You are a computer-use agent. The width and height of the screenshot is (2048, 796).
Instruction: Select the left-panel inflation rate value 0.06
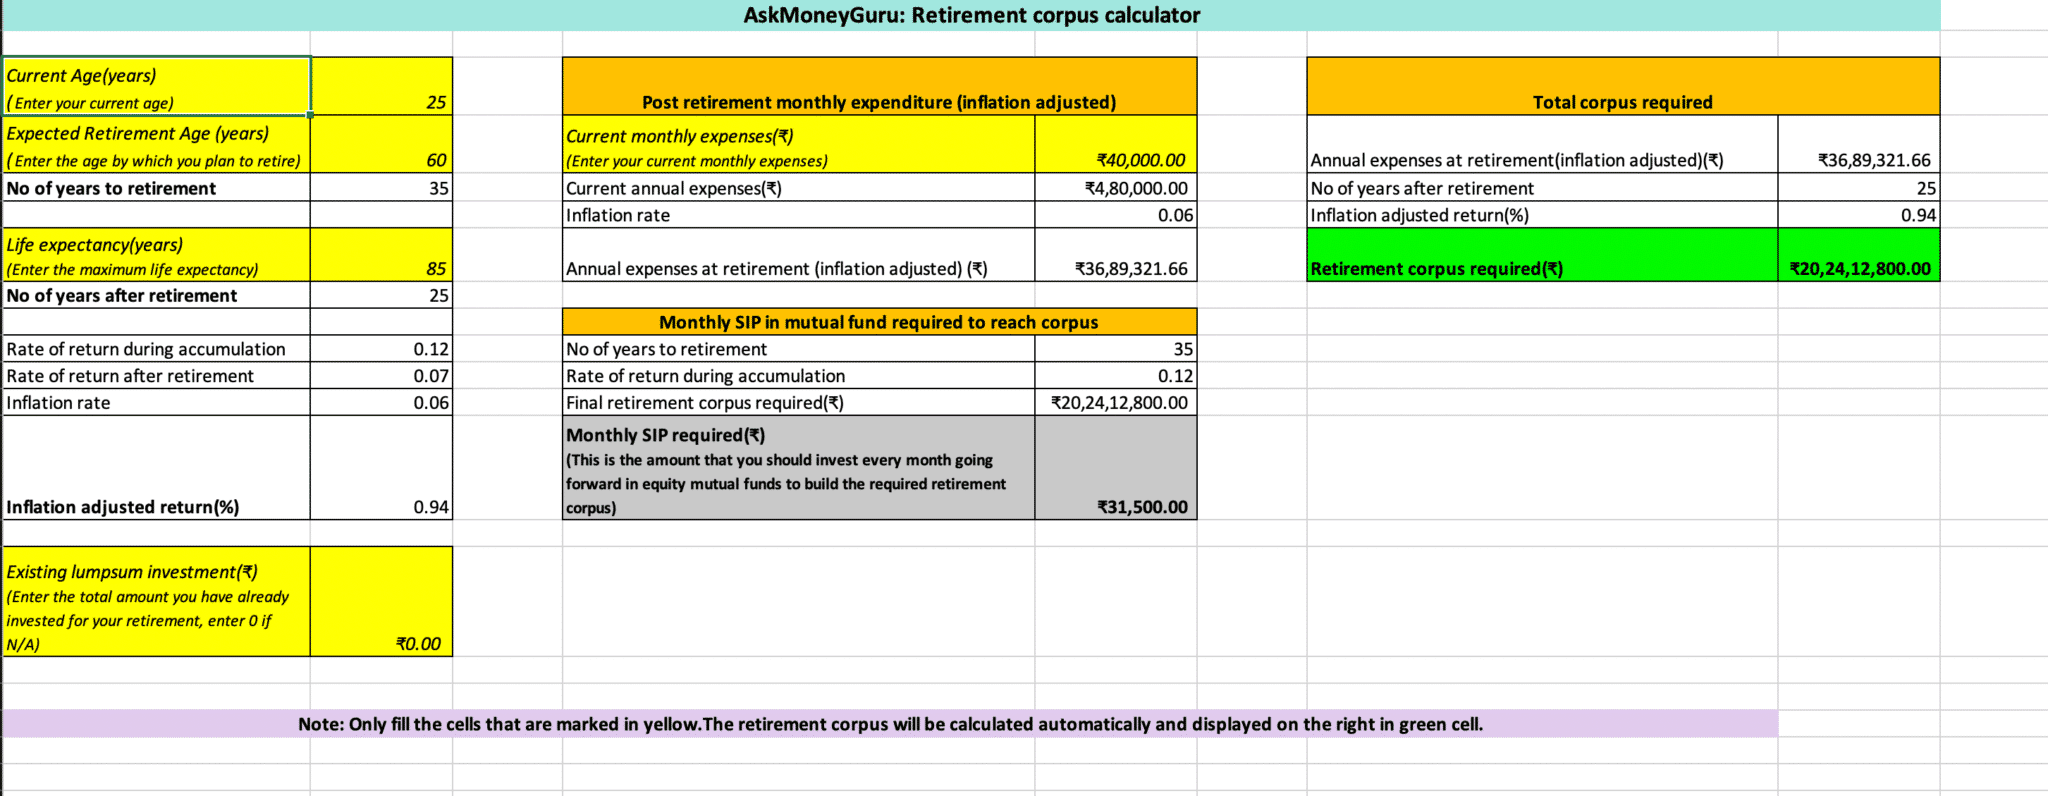(x=381, y=402)
